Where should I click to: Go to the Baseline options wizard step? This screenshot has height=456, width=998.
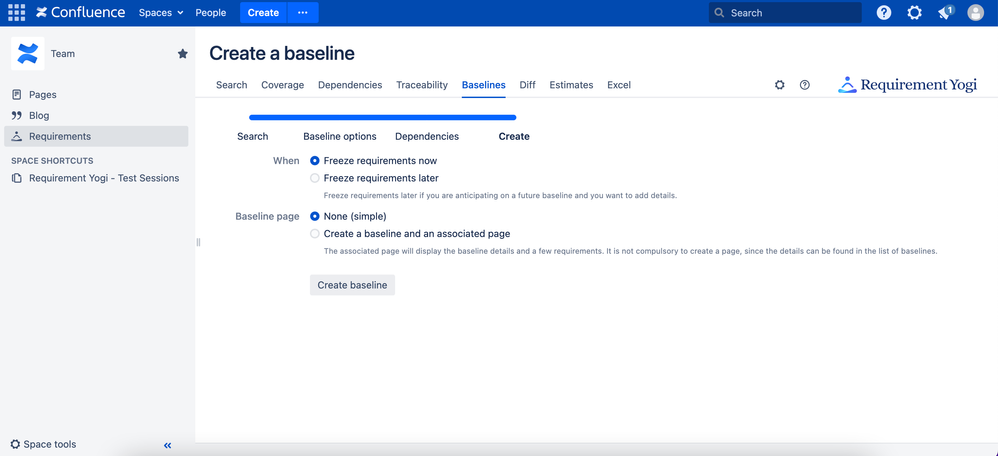pyautogui.click(x=340, y=136)
